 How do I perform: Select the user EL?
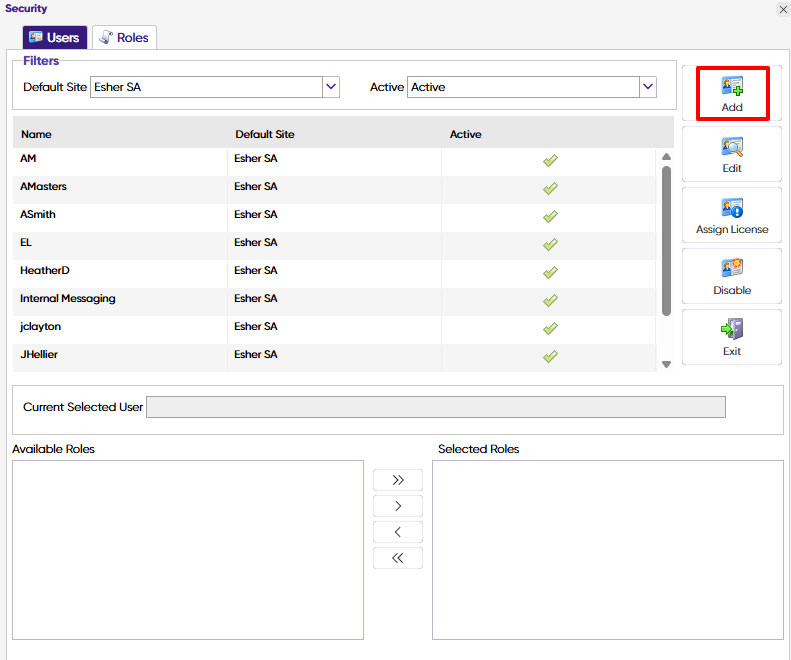coord(26,243)
